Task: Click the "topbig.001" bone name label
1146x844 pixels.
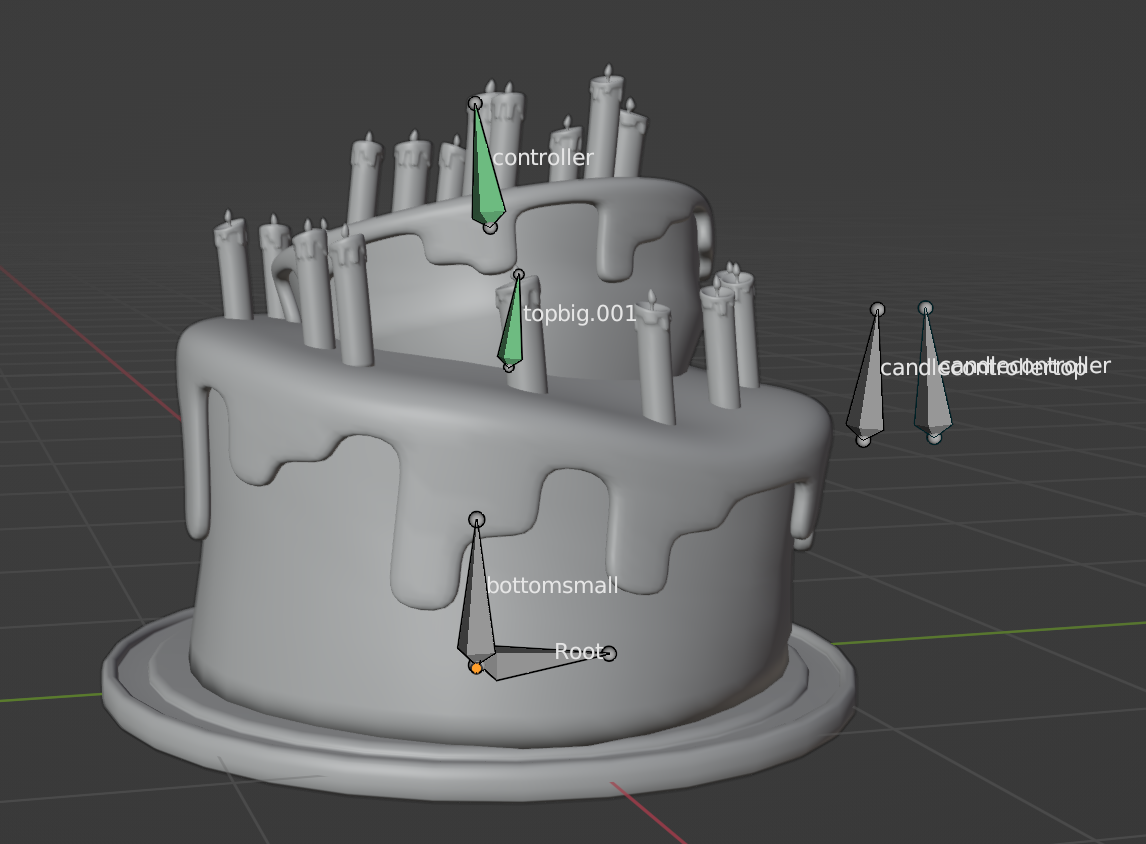Action: click(580, 314)
